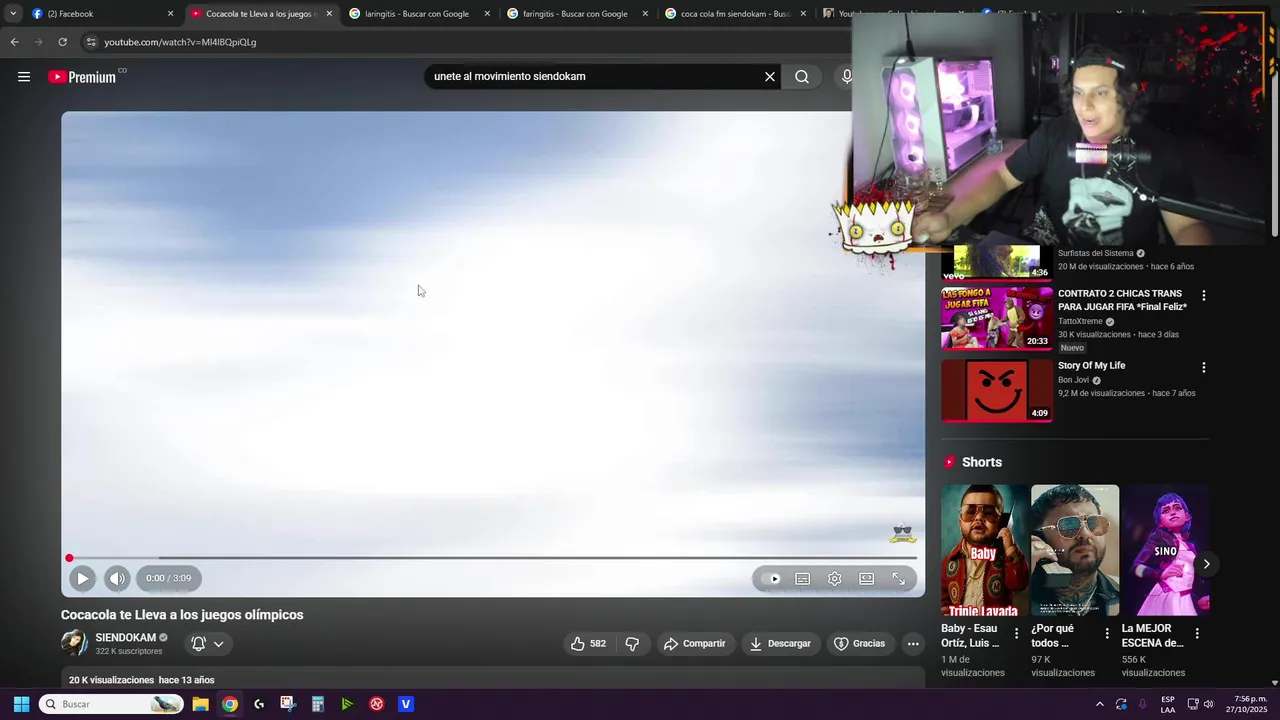The height and width of the screenshot is (720, 1280).
Task: Open Chrome from taskbar
Action: (x=230, y=704)
